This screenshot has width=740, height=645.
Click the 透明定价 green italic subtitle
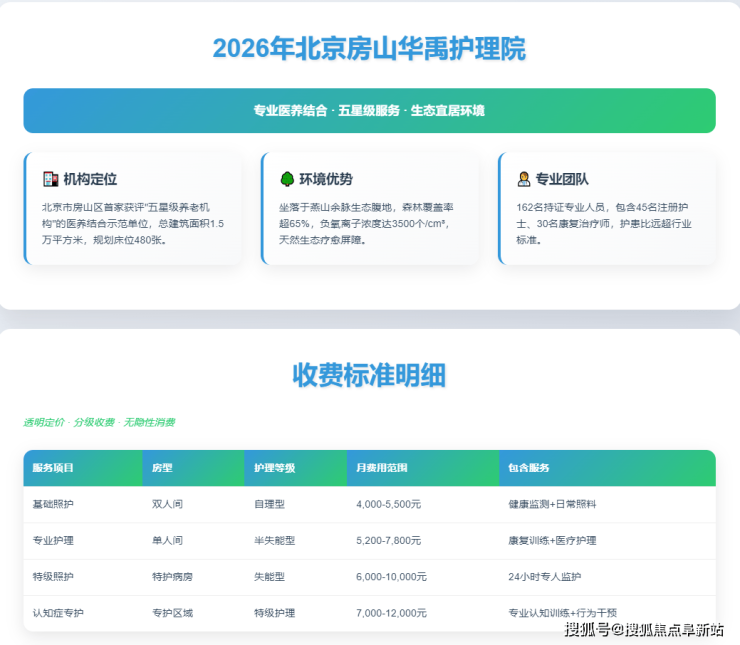pos(99,422)
